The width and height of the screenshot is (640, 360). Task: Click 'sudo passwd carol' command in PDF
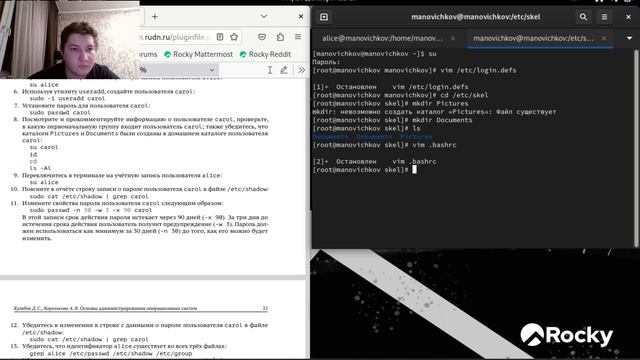(x=60, y=112)
